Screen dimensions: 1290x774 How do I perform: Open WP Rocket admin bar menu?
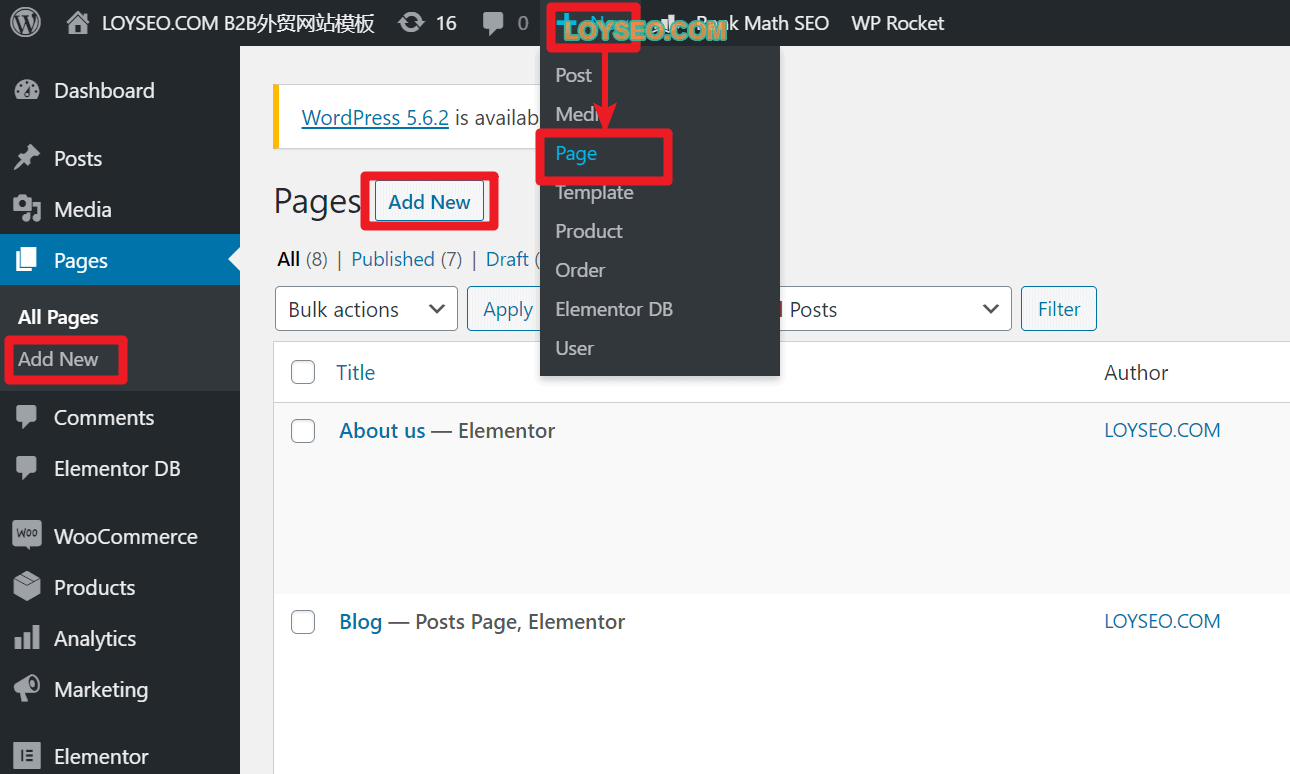click(898, 23)
